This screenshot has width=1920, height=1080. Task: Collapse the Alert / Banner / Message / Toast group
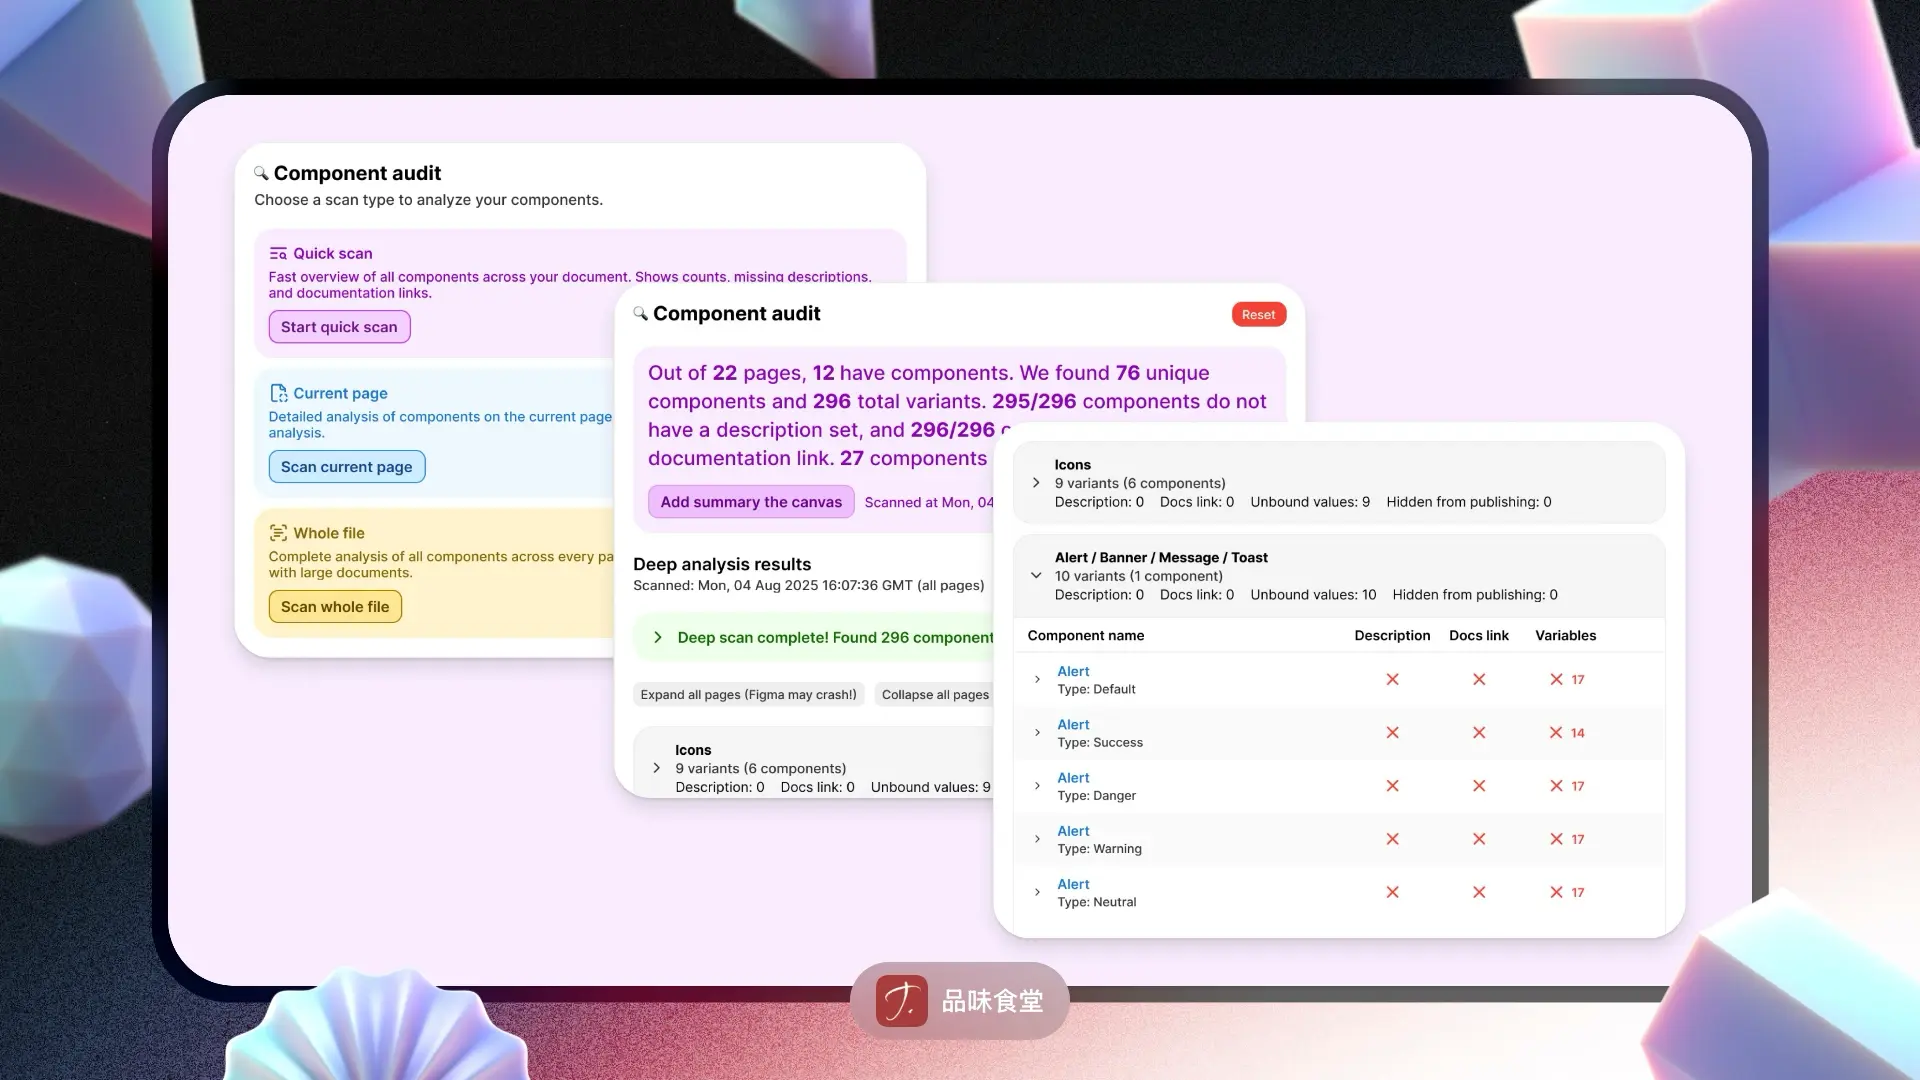(x=1036, y=576)
